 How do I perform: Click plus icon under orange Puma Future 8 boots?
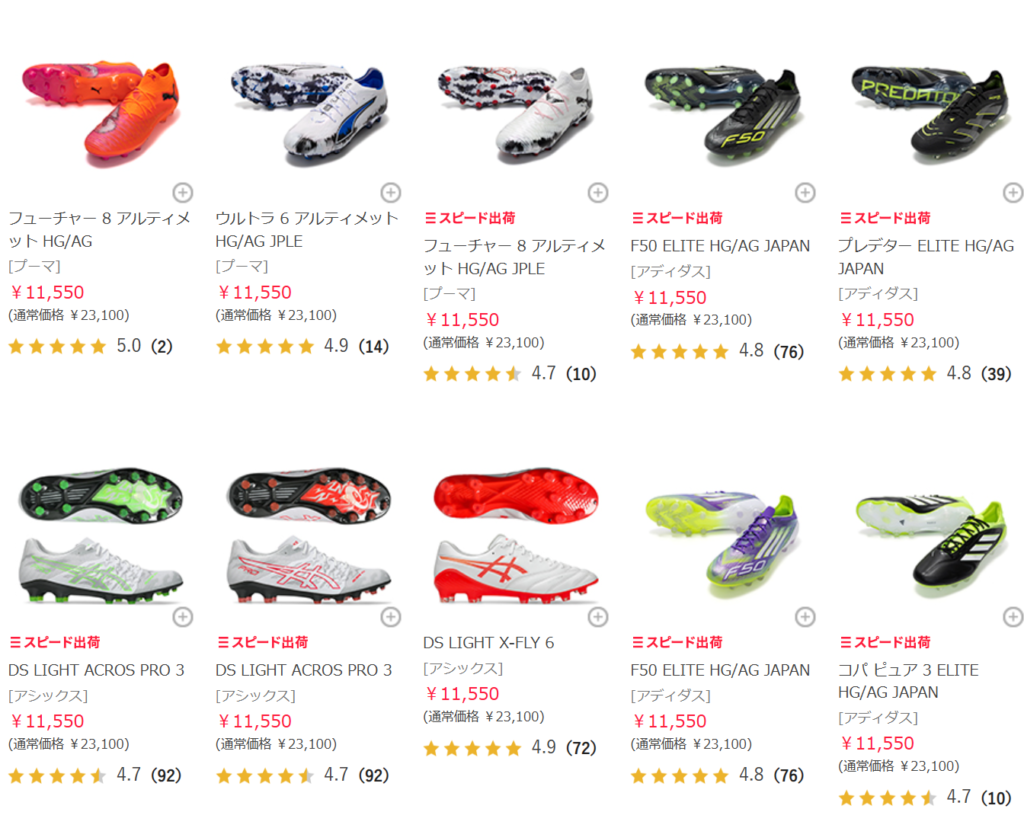tap(183, 193)
